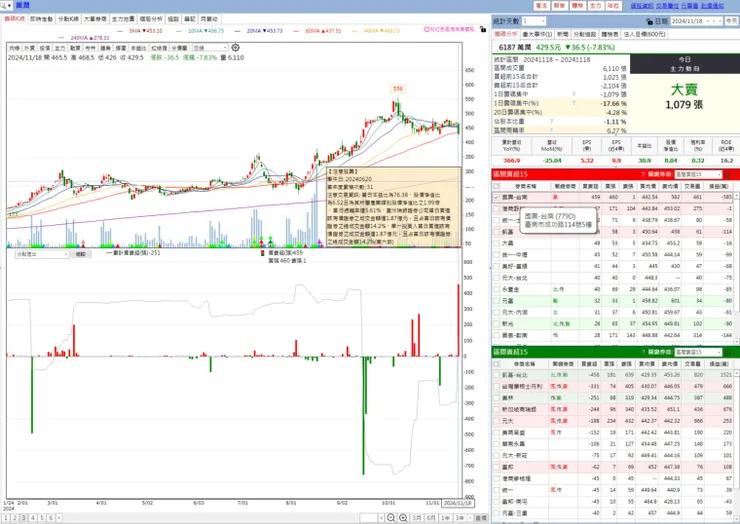Switch to the 即時走勢 tab
This screenshot has width=740, height=524.
click(42, 19)
